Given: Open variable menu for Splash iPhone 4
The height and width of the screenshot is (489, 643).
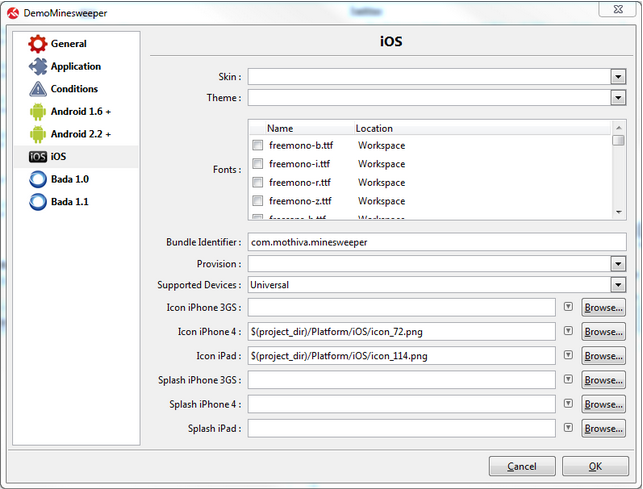Looking at the screenshot, I should tap(568, 403).
